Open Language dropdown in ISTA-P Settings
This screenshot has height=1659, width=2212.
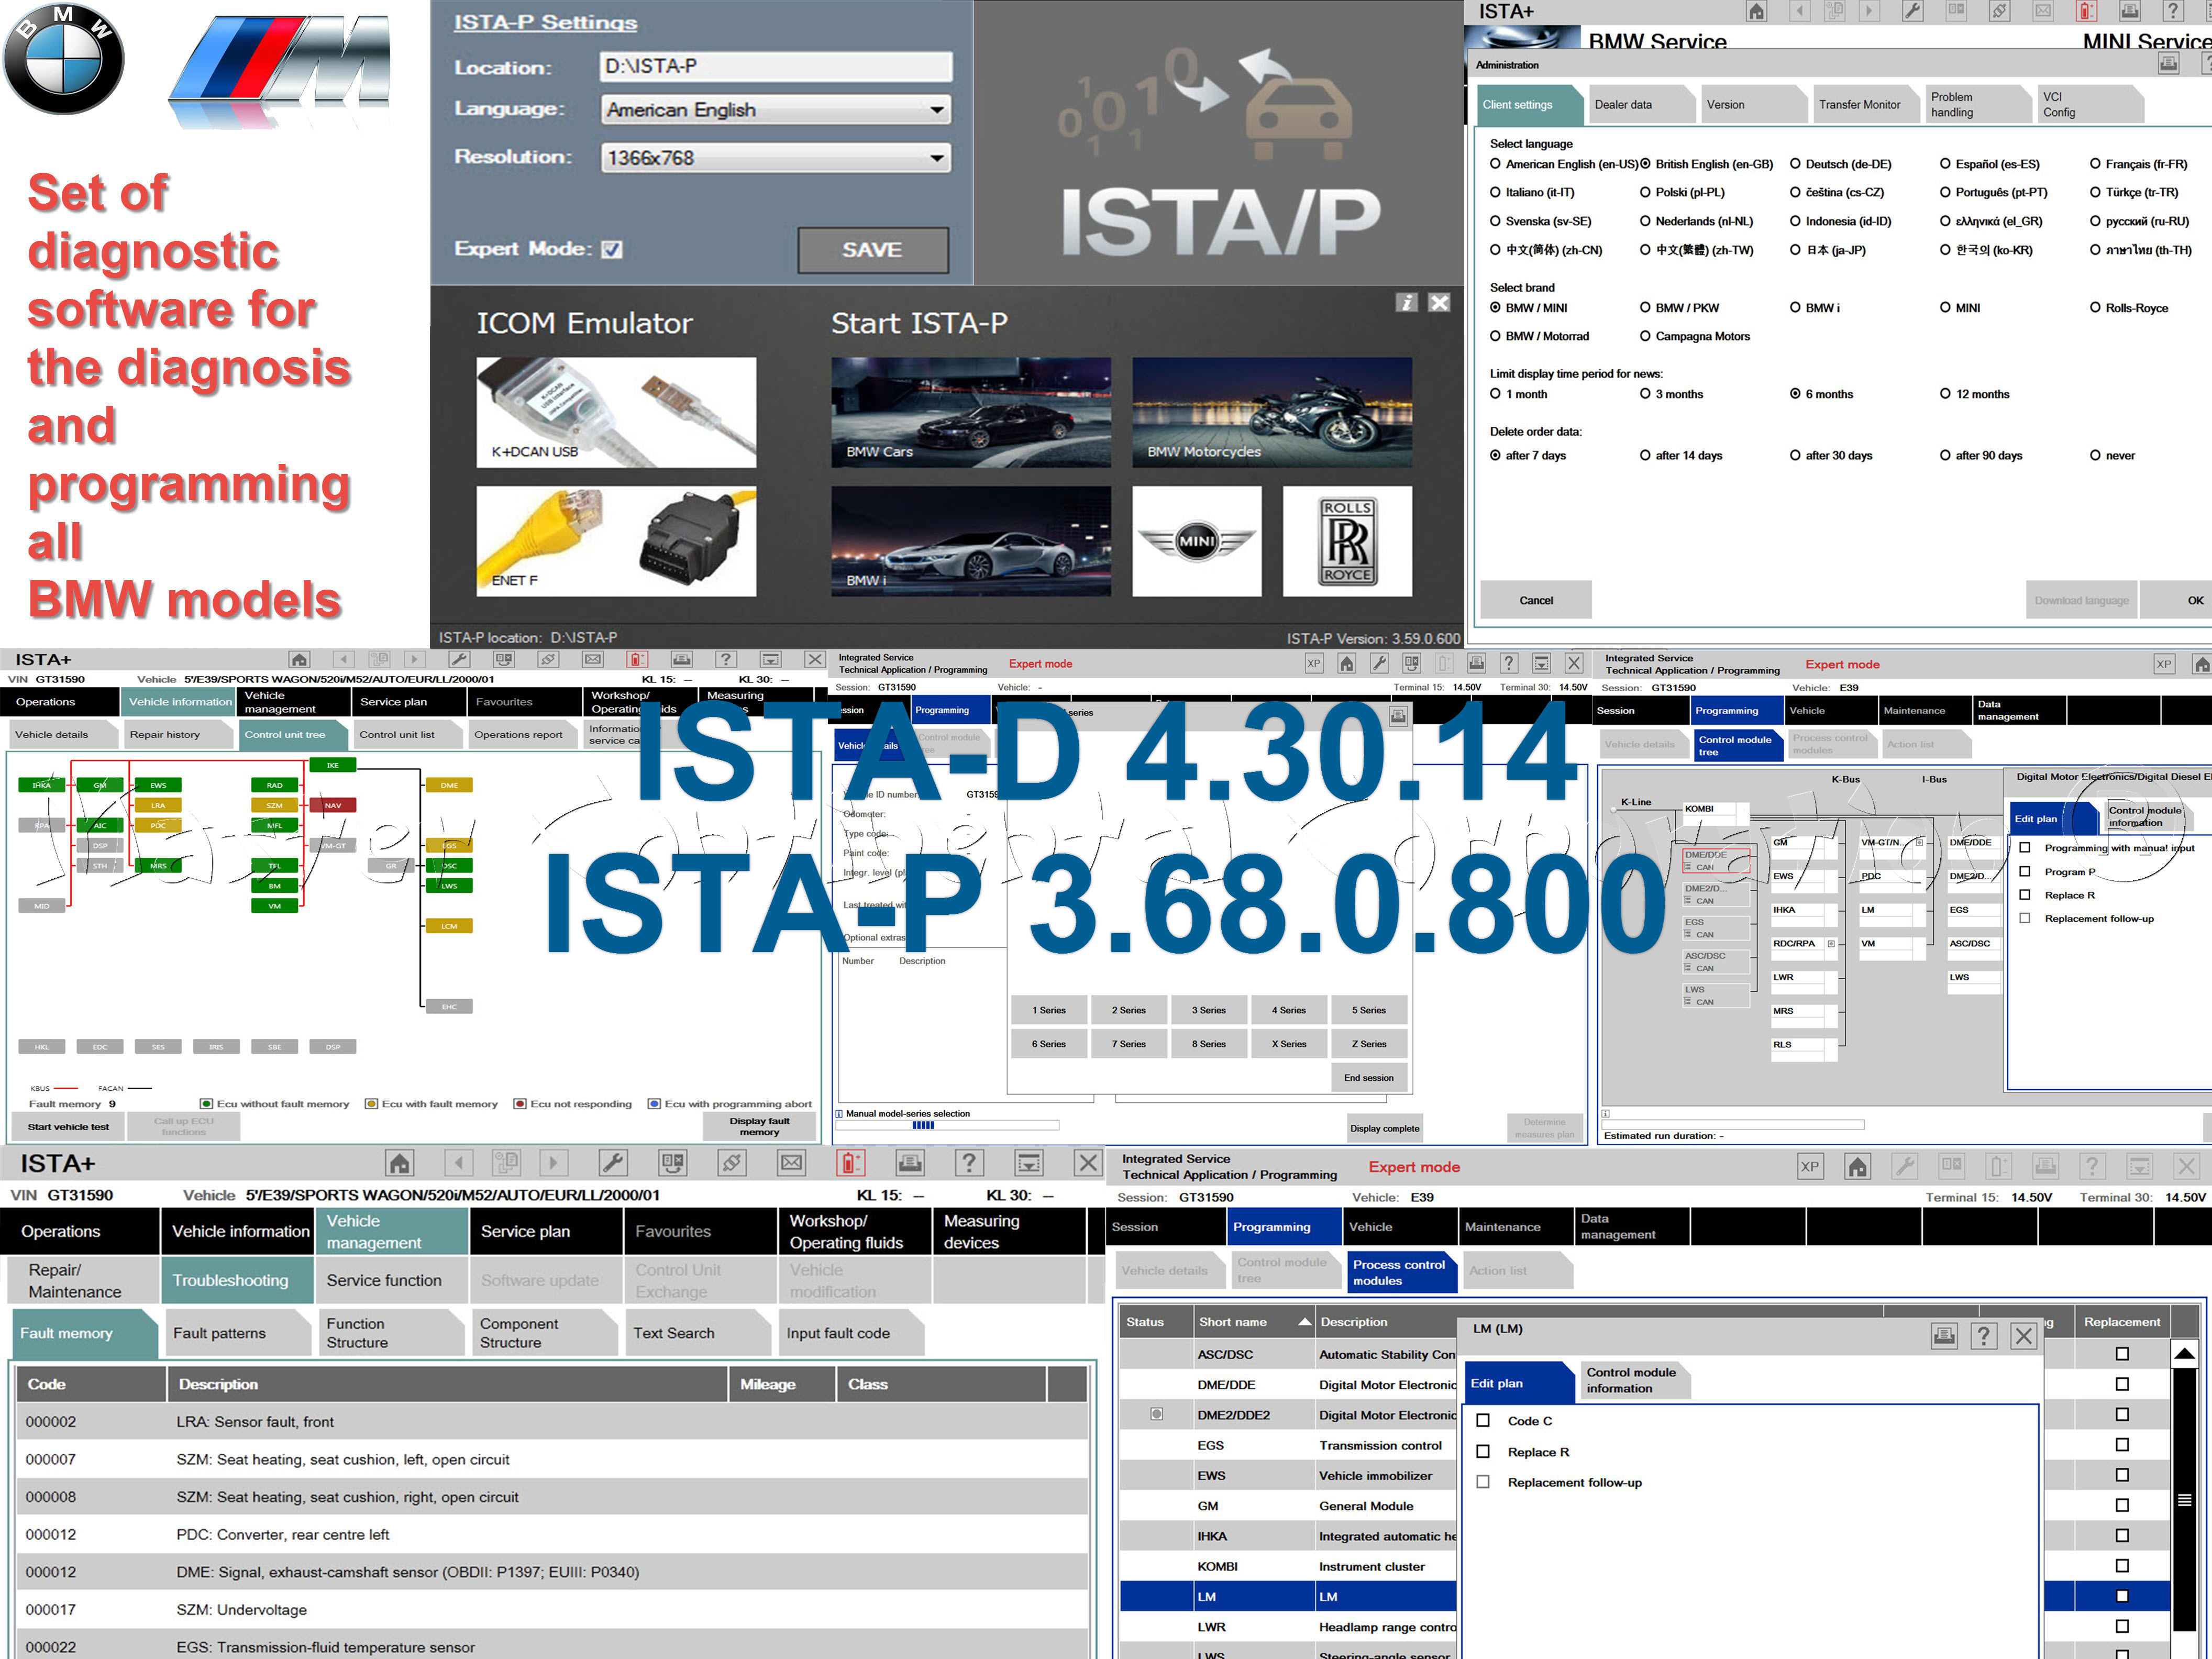(776, 109)
